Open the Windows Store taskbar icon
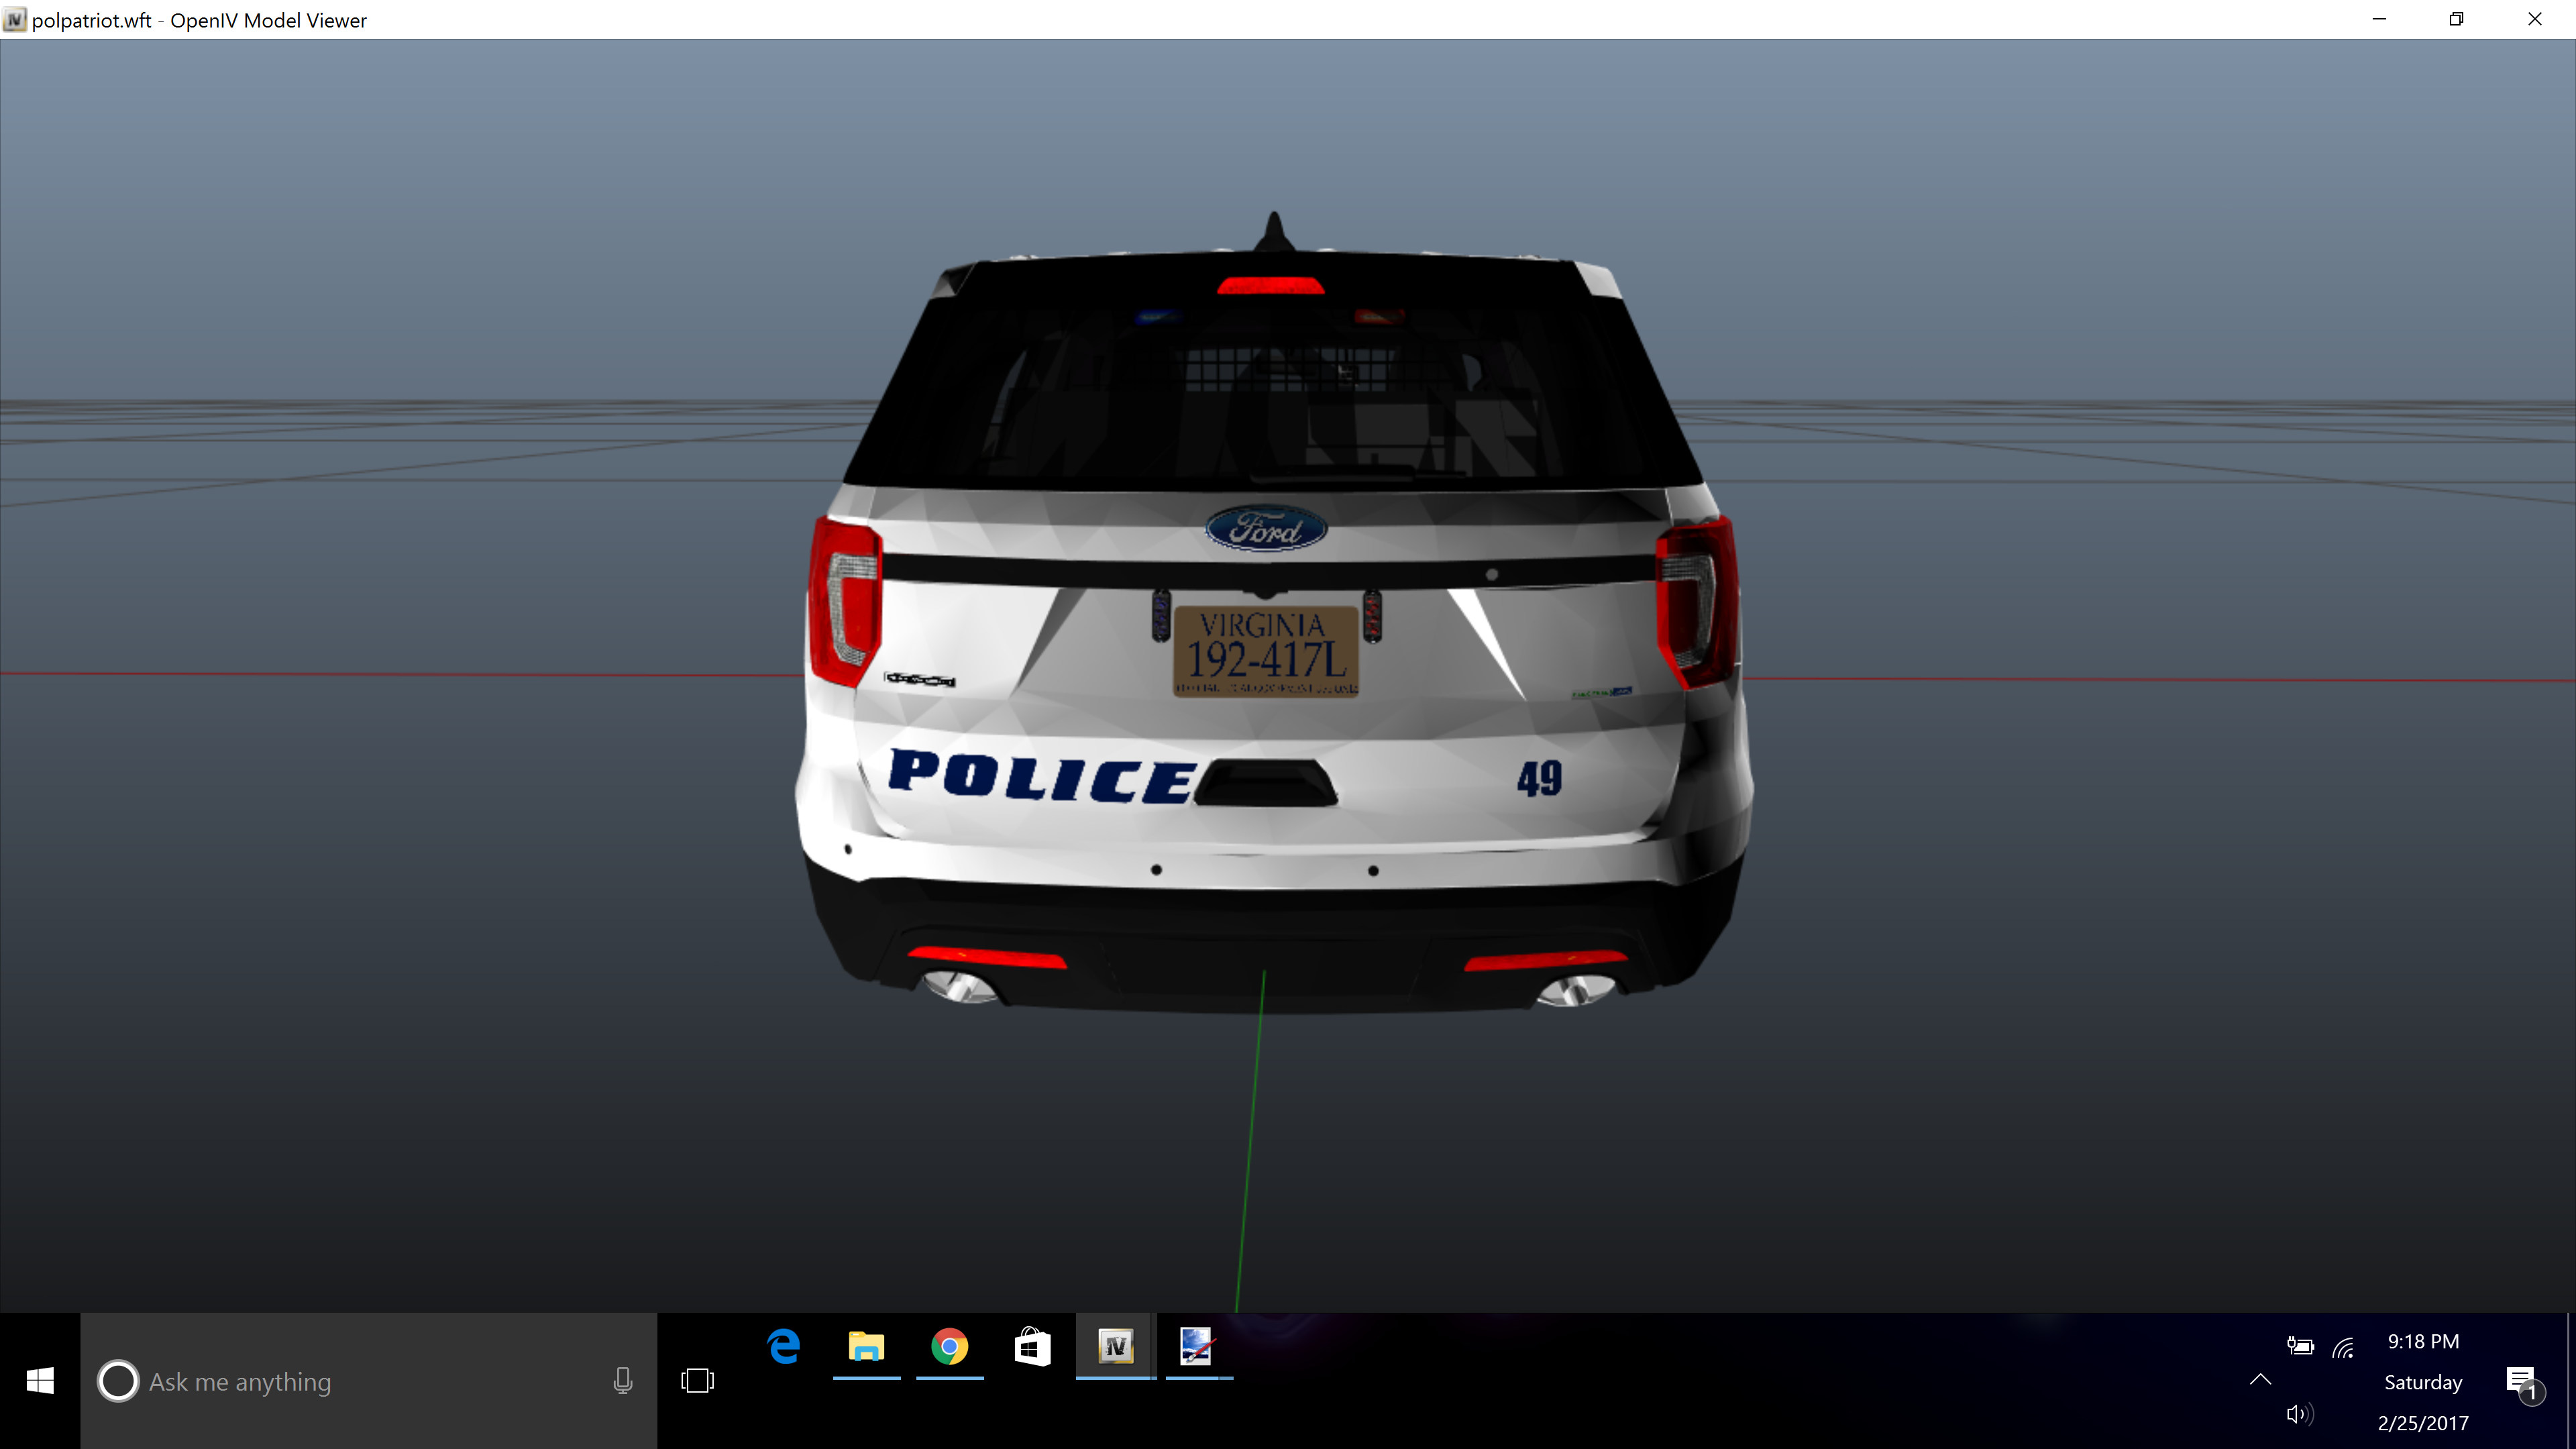This screenshot has width=2576, height=1449. [1032, 1347]
